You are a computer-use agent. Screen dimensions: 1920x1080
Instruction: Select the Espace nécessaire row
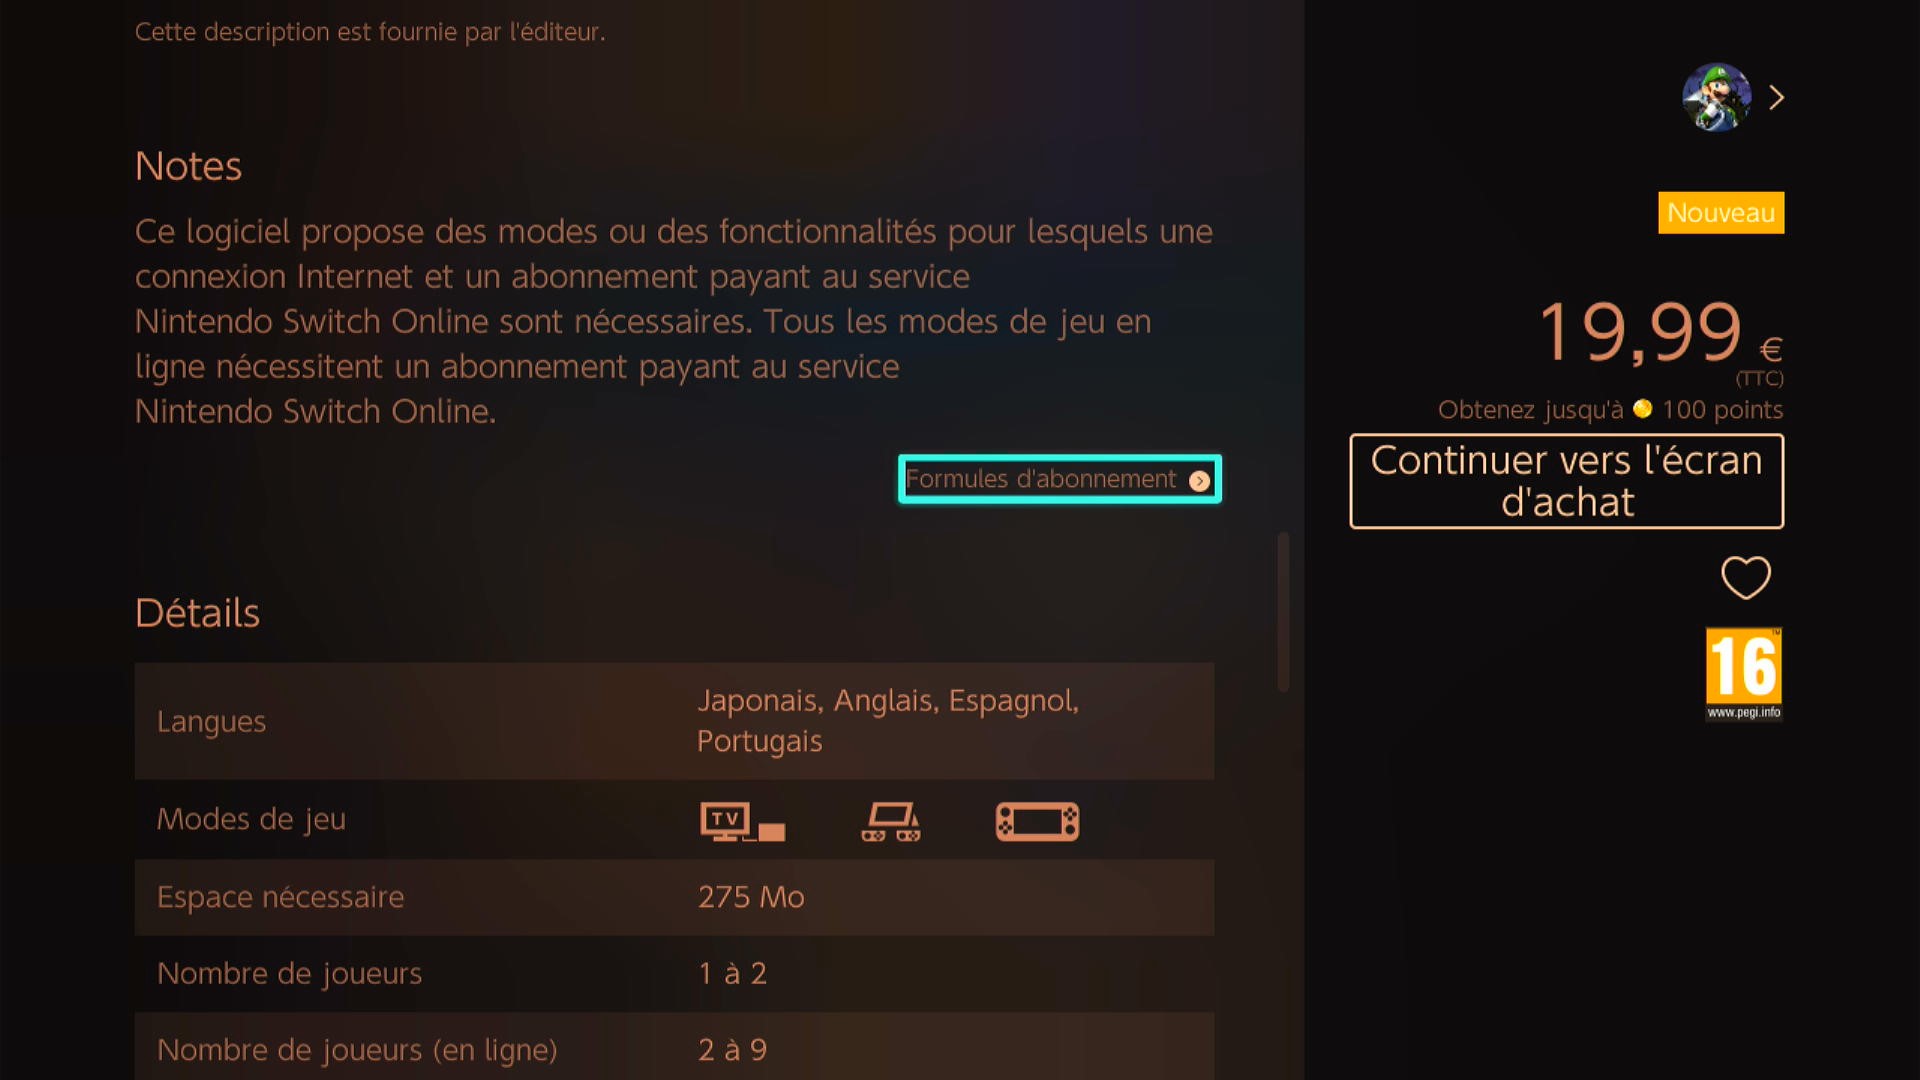pos(674,897)
